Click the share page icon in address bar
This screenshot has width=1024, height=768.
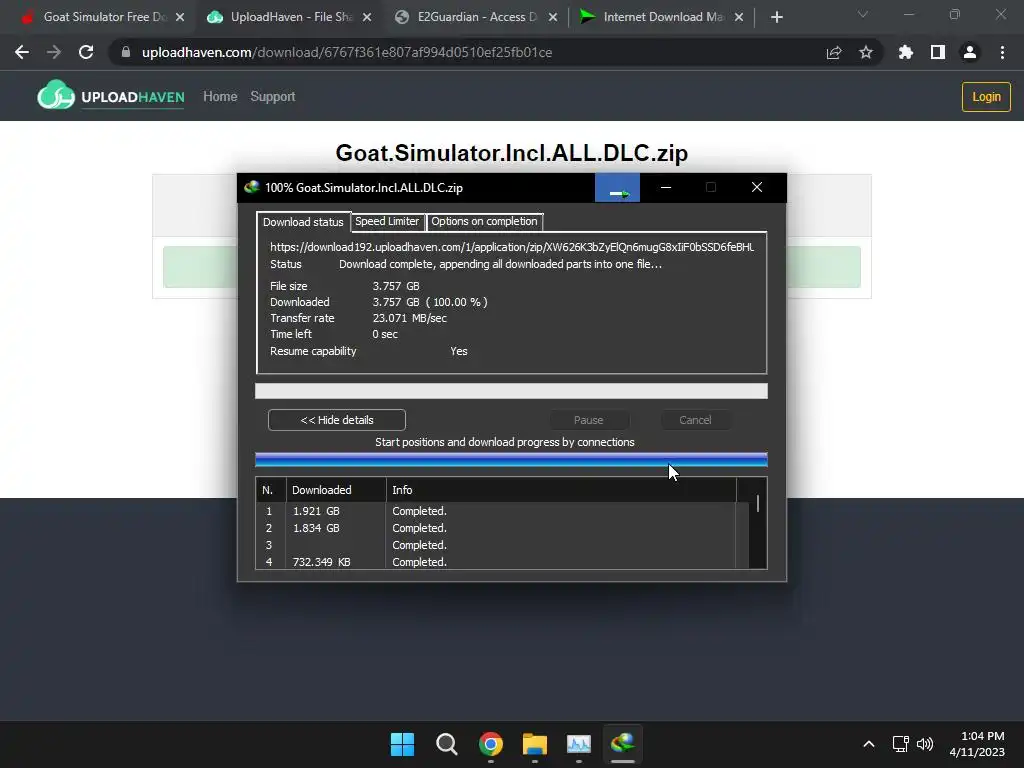[833, 52]
